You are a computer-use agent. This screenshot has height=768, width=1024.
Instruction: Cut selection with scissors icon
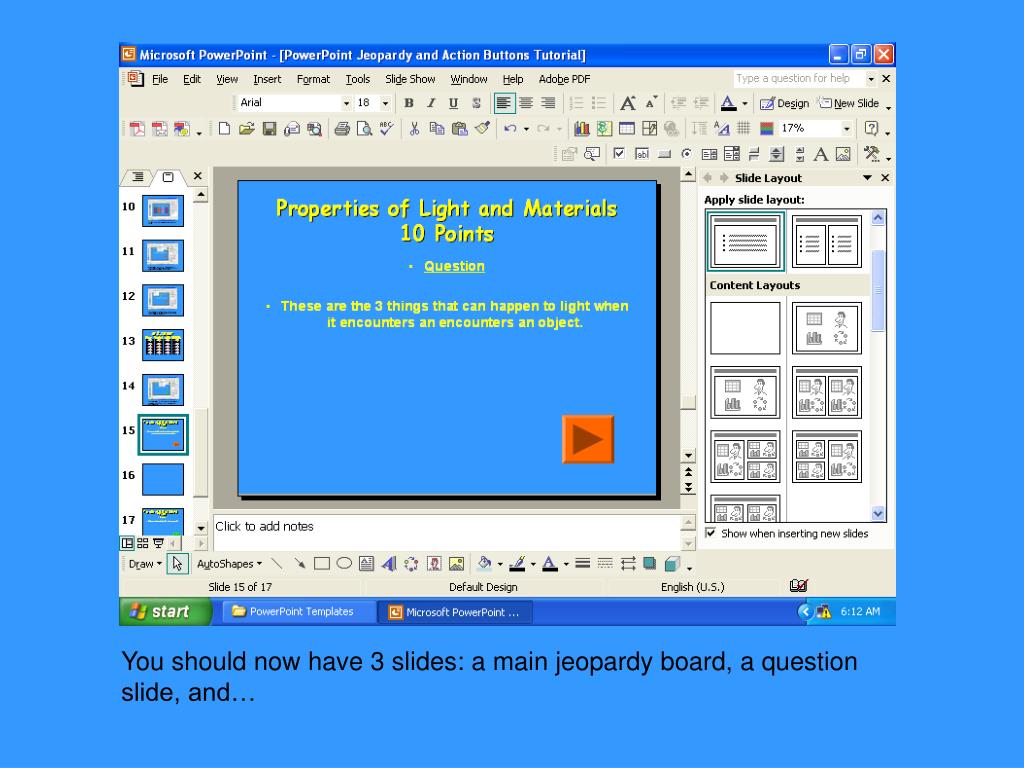coord(414,129)
